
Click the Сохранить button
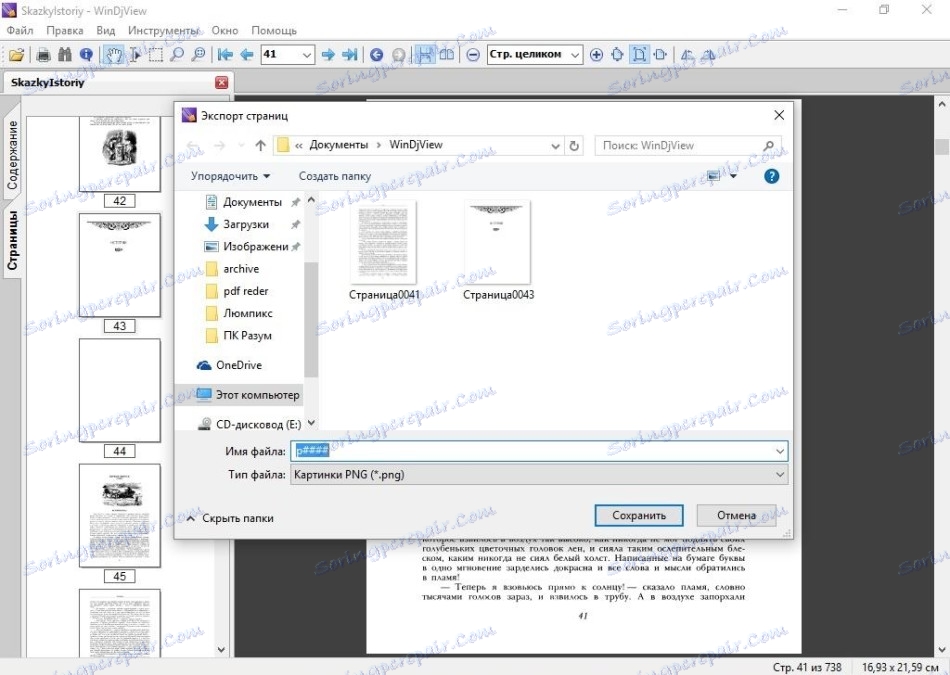(x=638, y=514)
